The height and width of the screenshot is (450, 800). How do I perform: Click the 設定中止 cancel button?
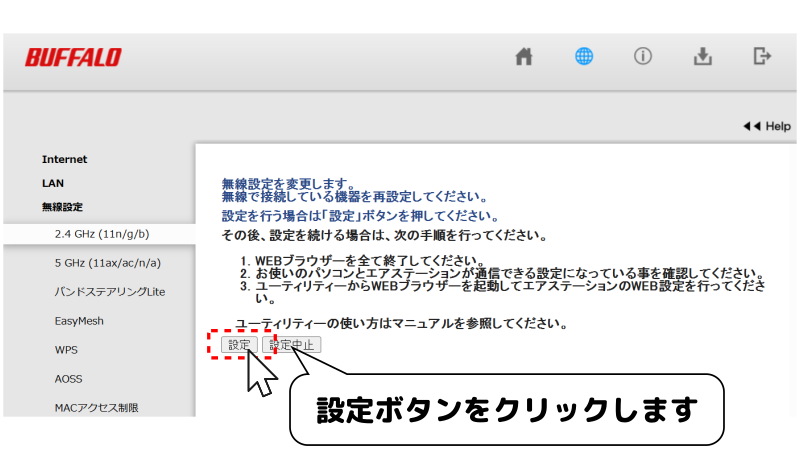click(291, 345)
